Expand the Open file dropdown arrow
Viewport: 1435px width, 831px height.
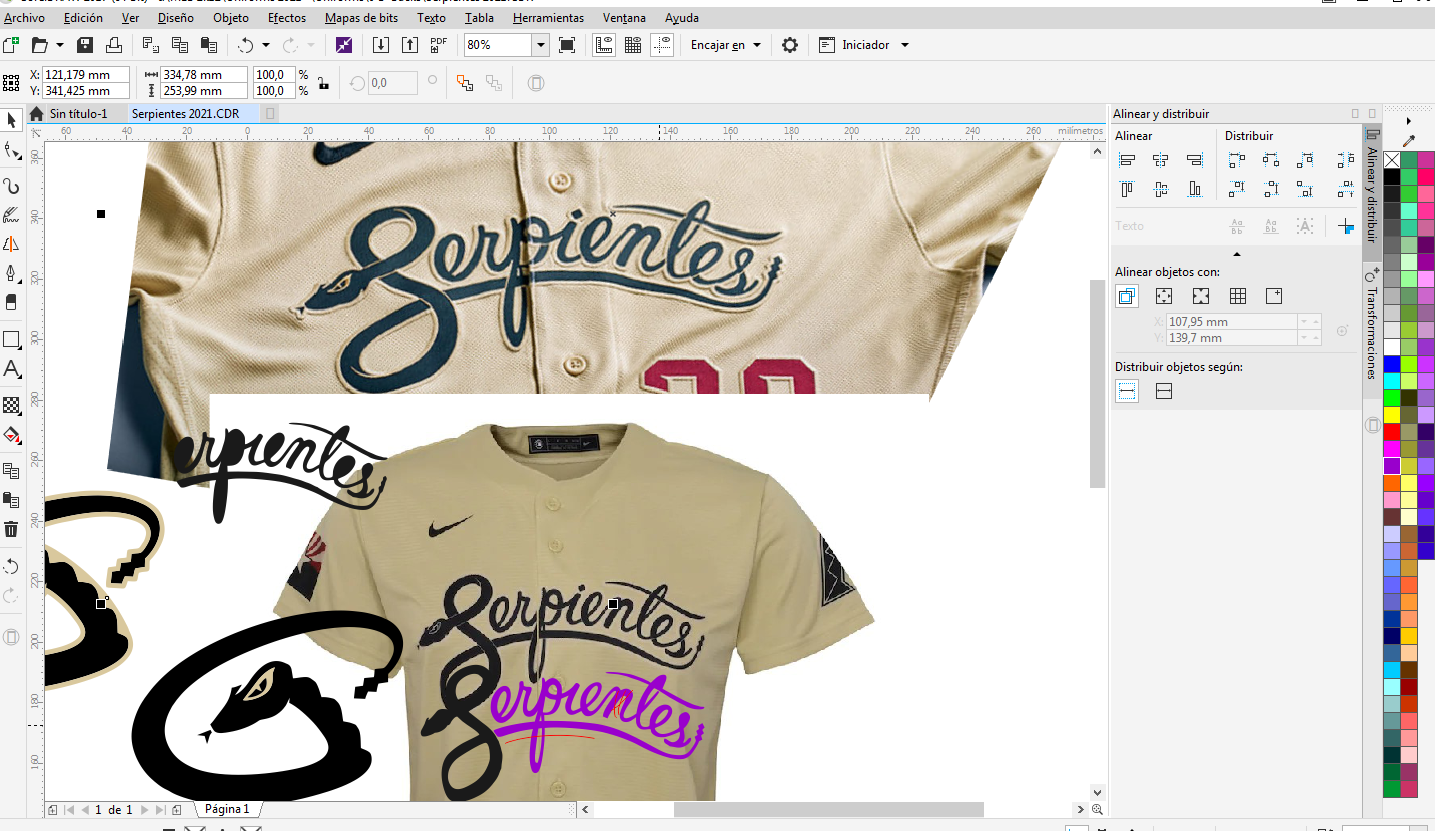tap(60, 45)
